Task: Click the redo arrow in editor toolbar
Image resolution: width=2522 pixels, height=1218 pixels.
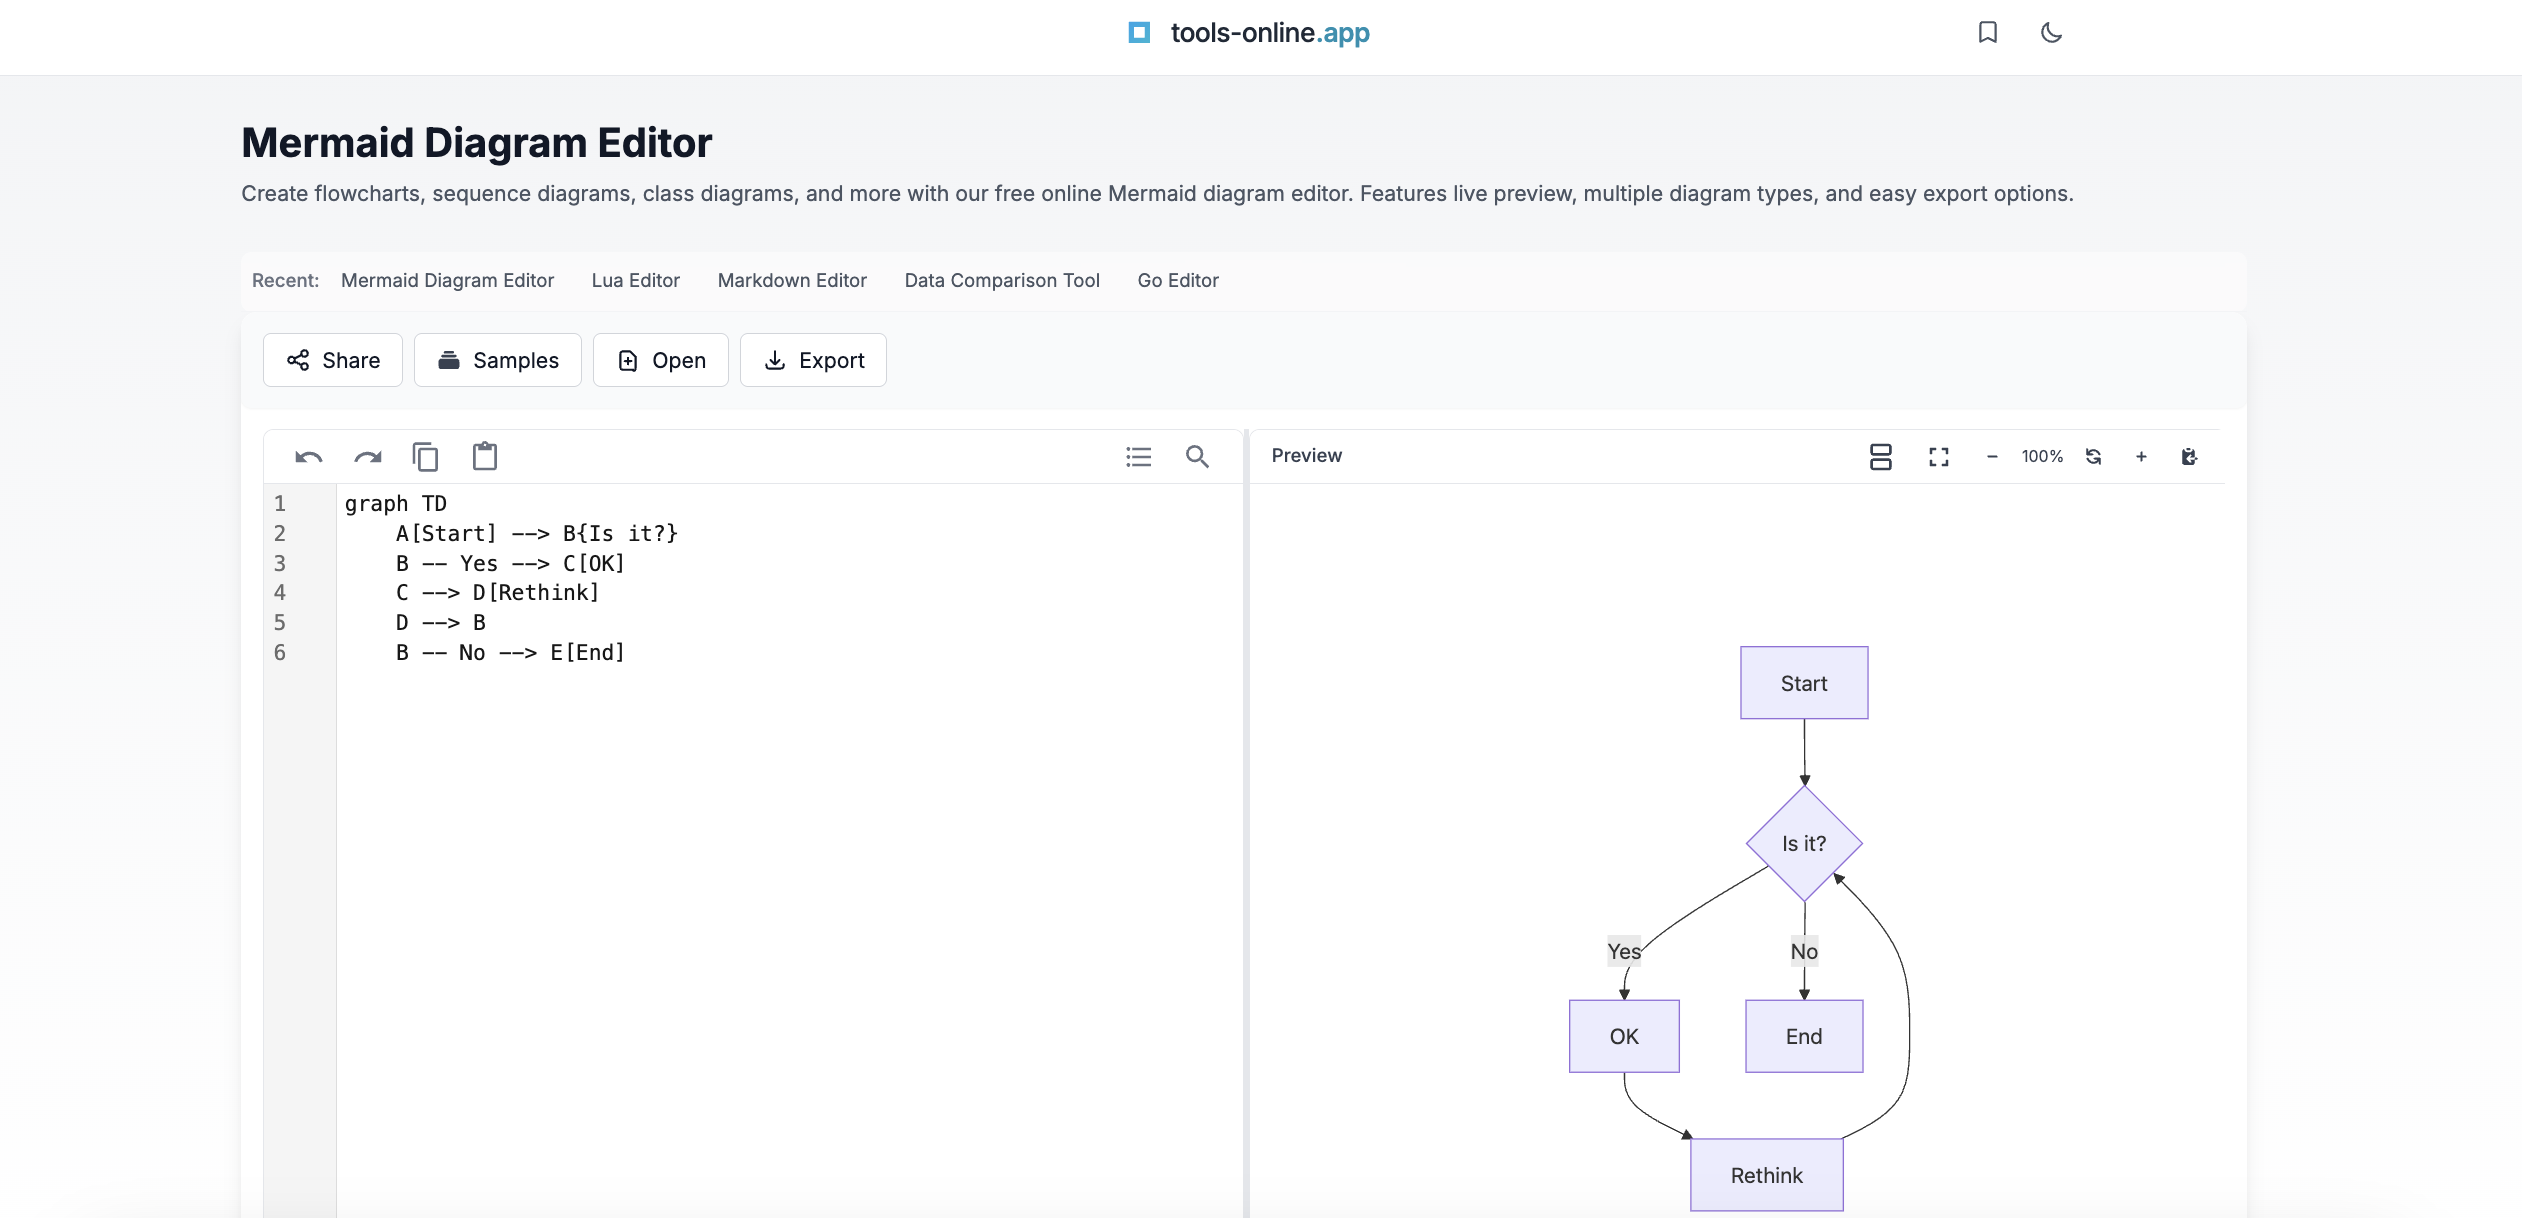Action: [367, 457]
